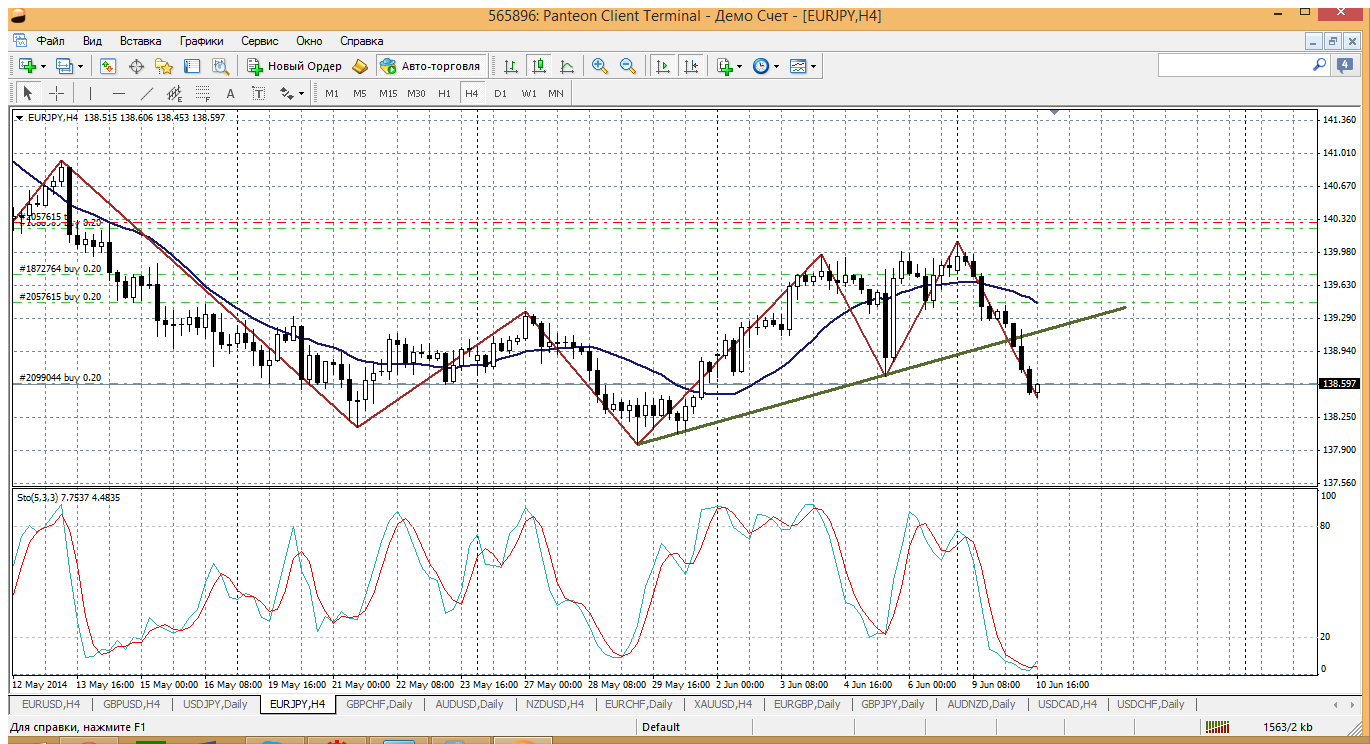
Task: Zoom in on the chart
Action: click(600, 66)
